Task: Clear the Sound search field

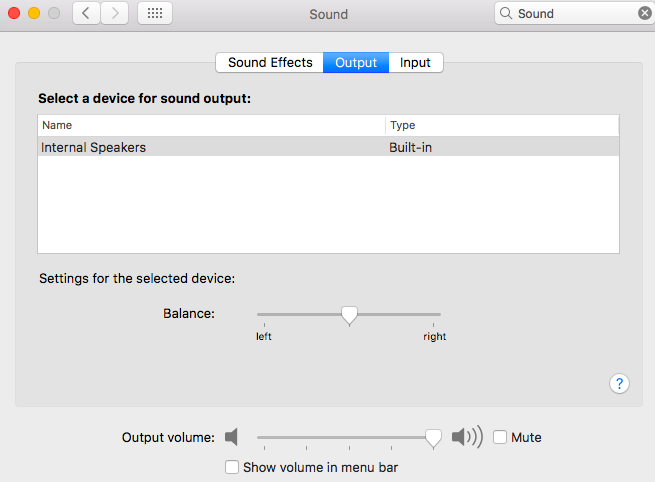Action: 645,13
